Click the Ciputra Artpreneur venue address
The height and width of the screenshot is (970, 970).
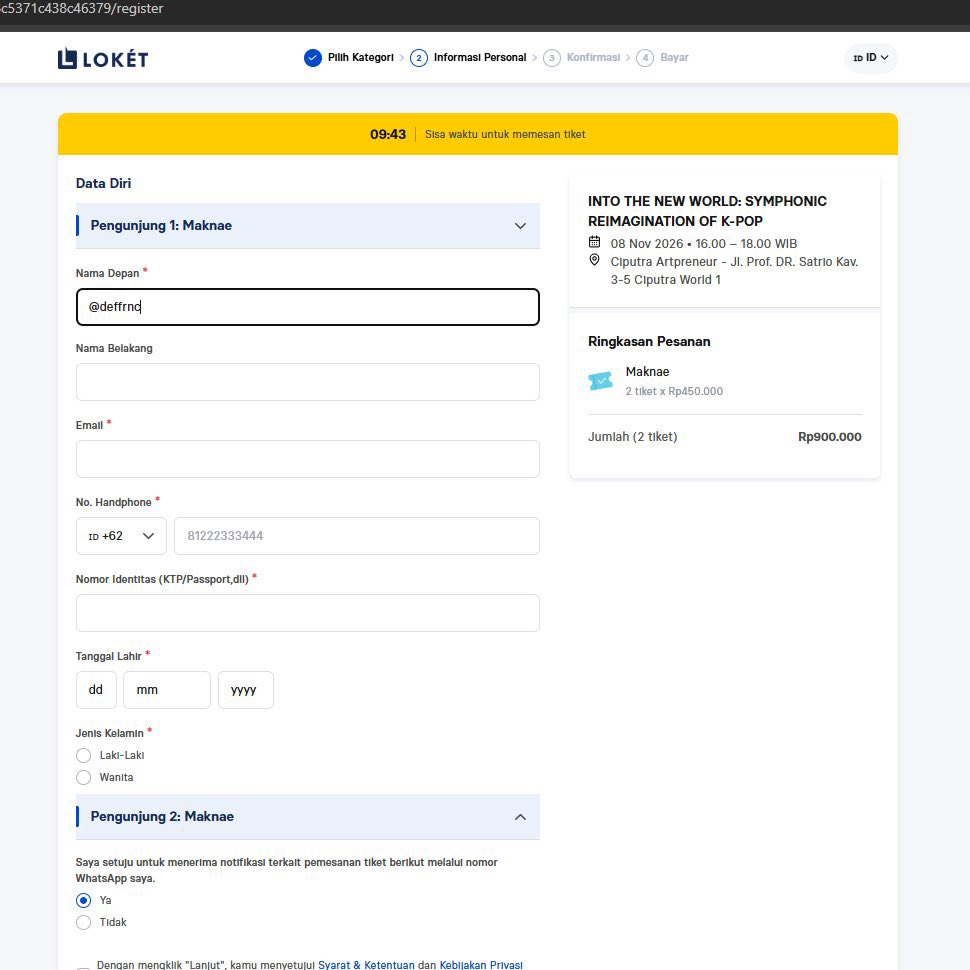(734, 270)
